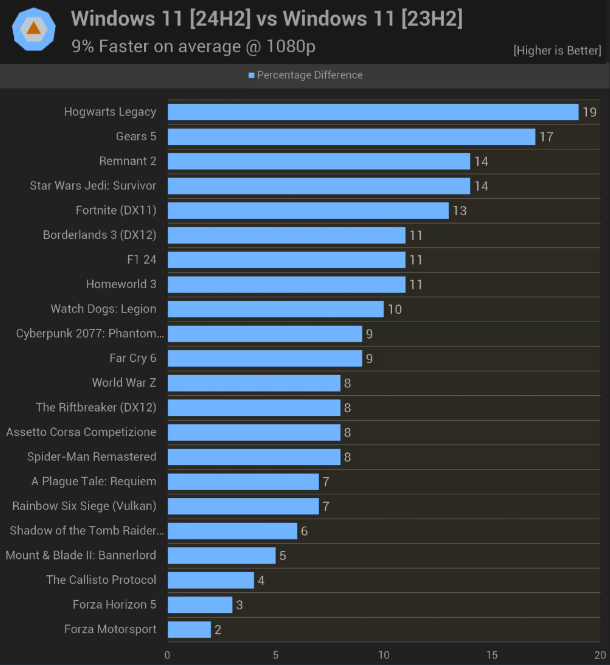Click the Far Cry 6 bar
Image resolution: width=610 pixels, height=665 pixels.
pos(264,358)
